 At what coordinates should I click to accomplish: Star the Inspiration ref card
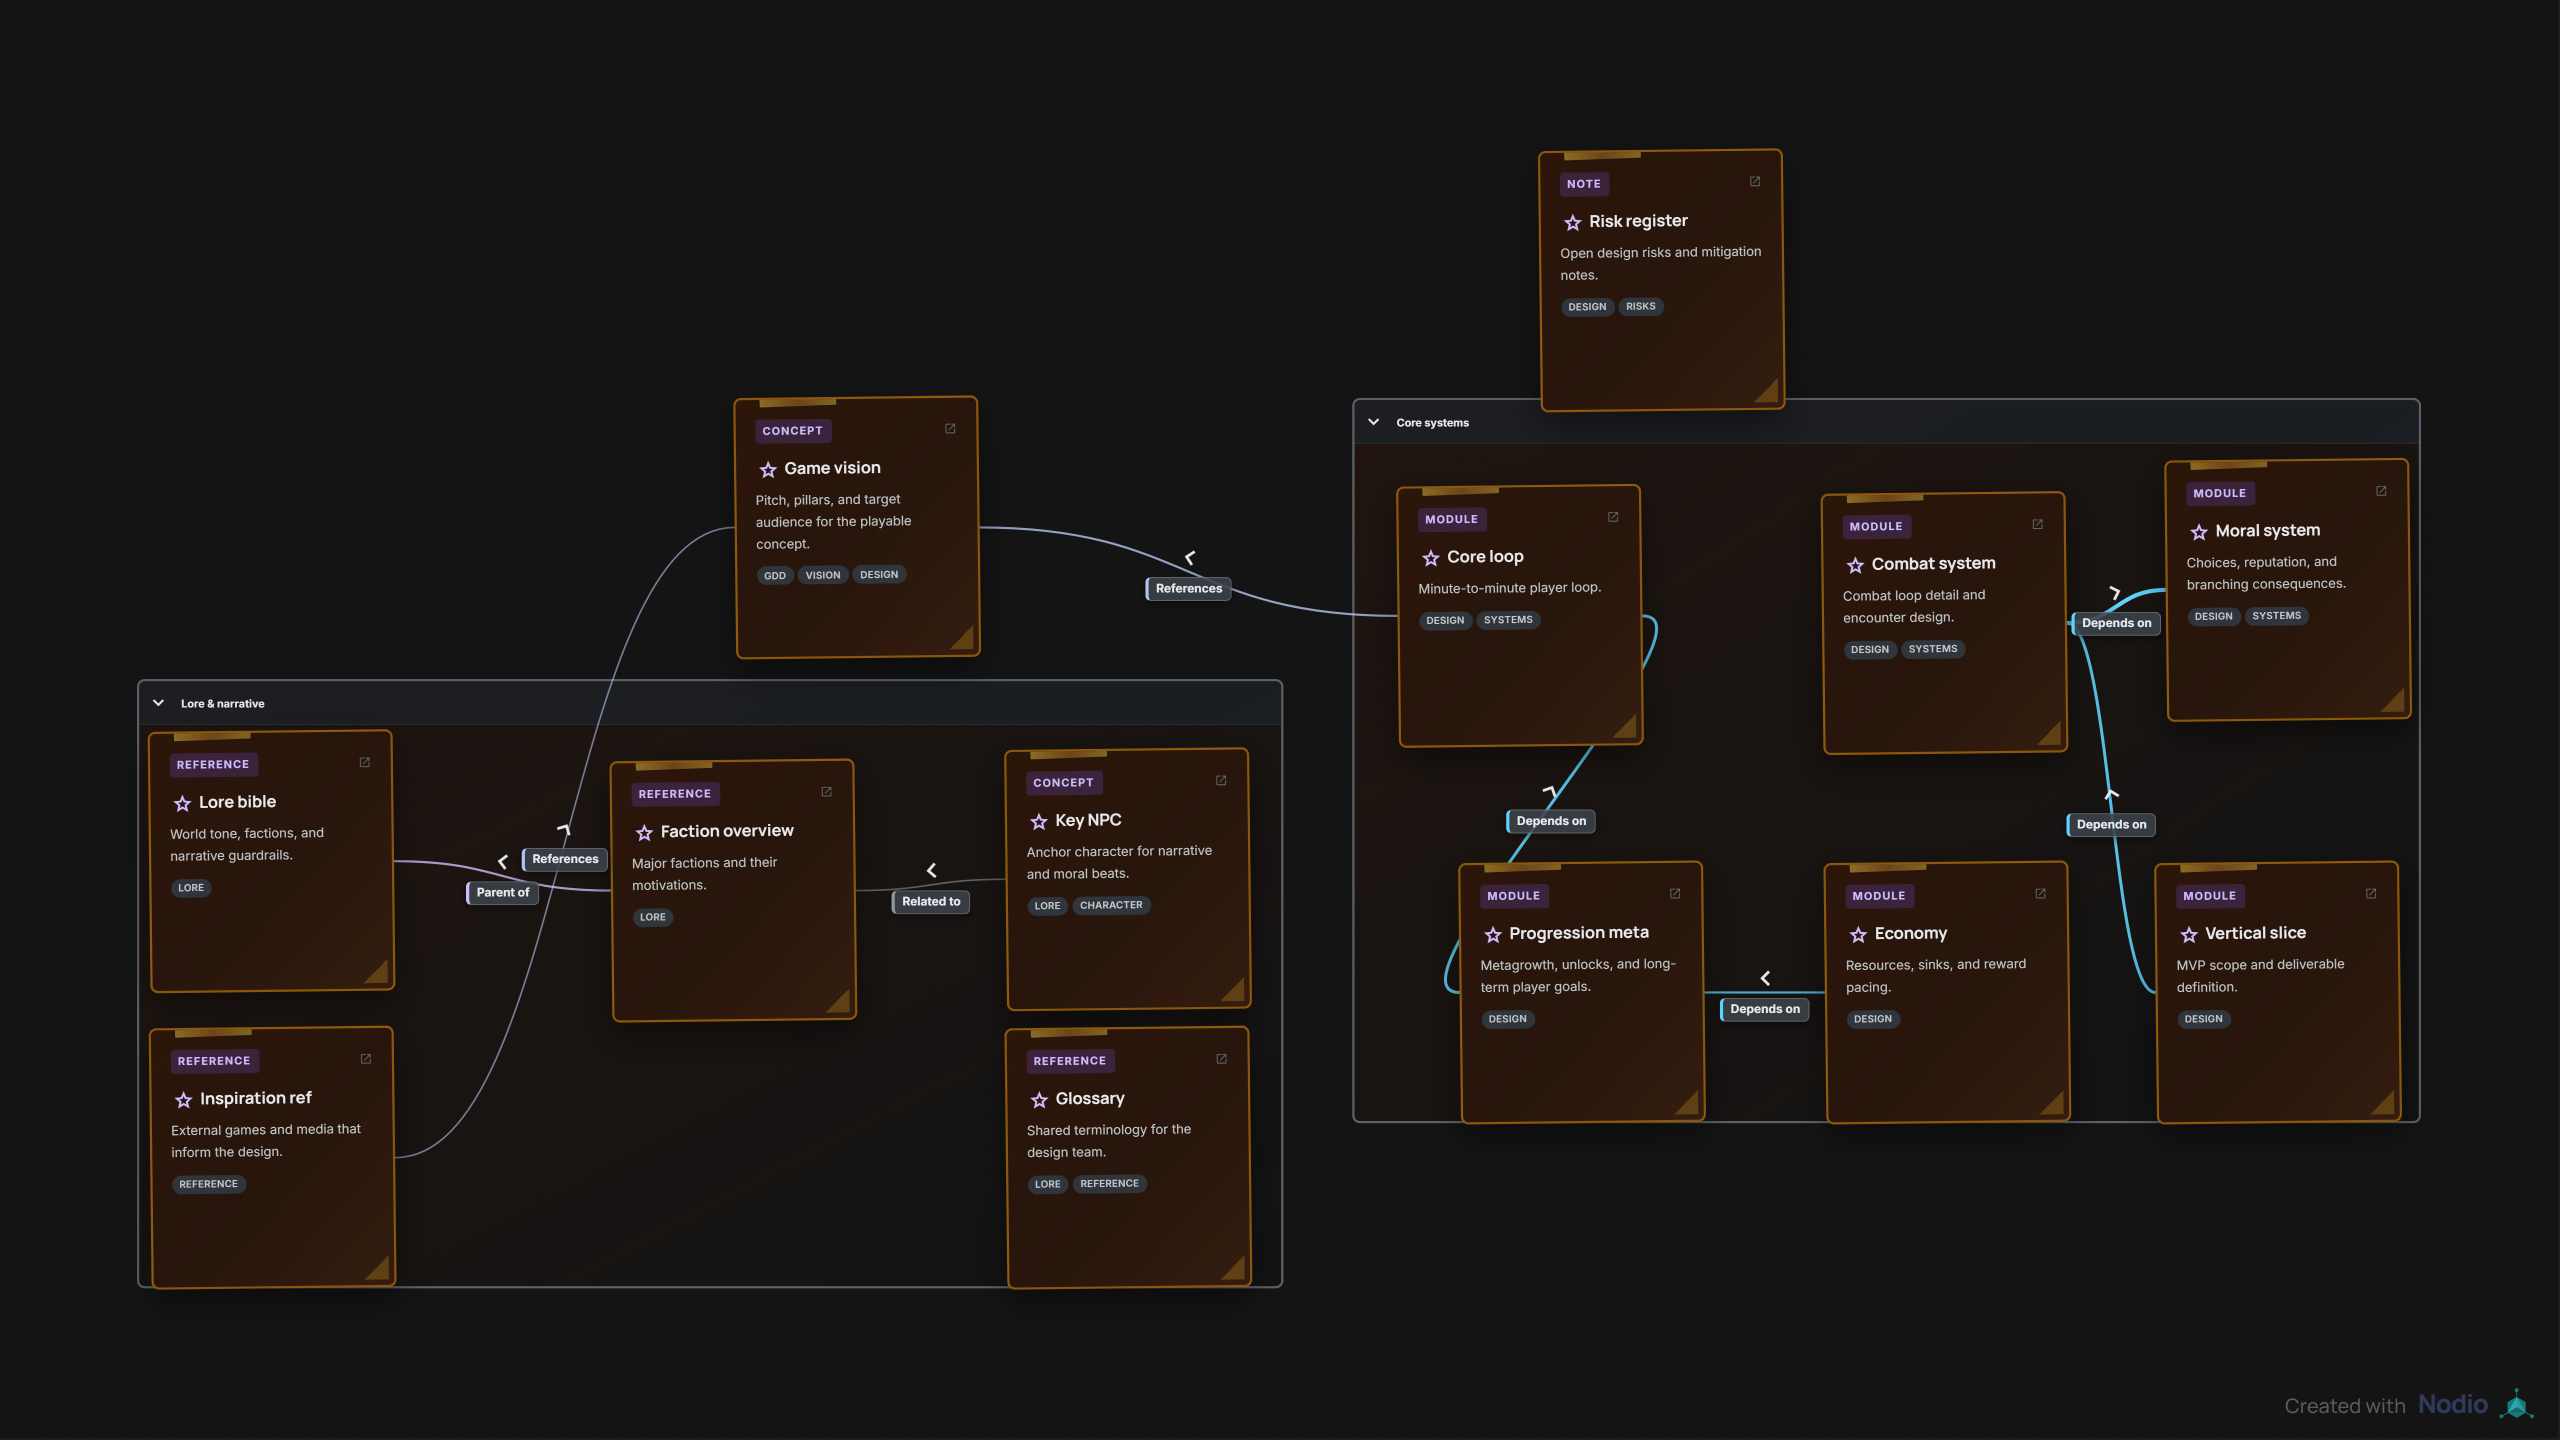(183, 1099)
